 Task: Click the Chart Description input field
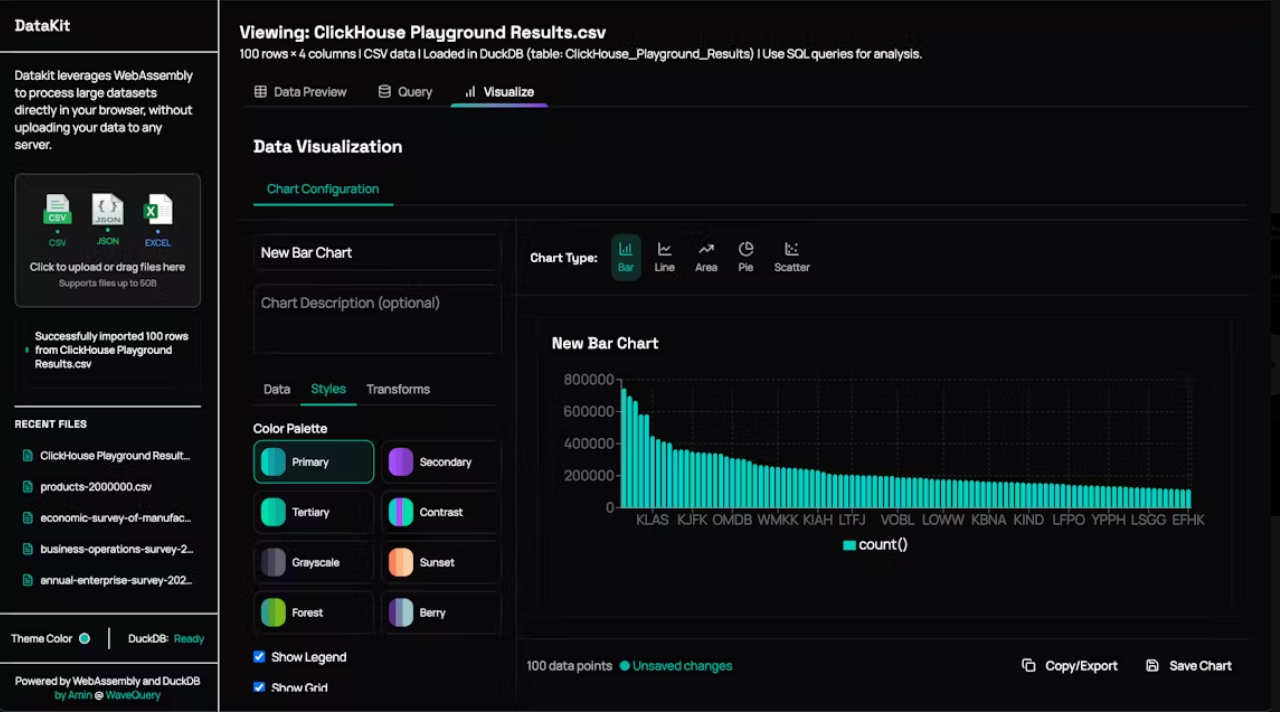376,318
